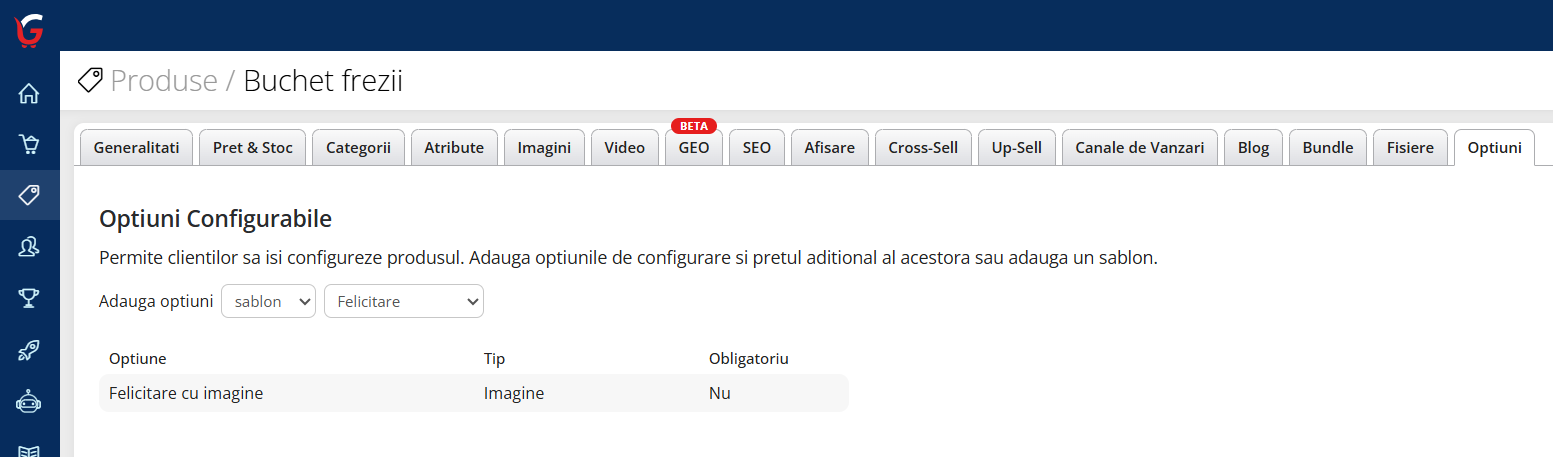
Task: Open the Atribute tab
Action: [454, 147]
